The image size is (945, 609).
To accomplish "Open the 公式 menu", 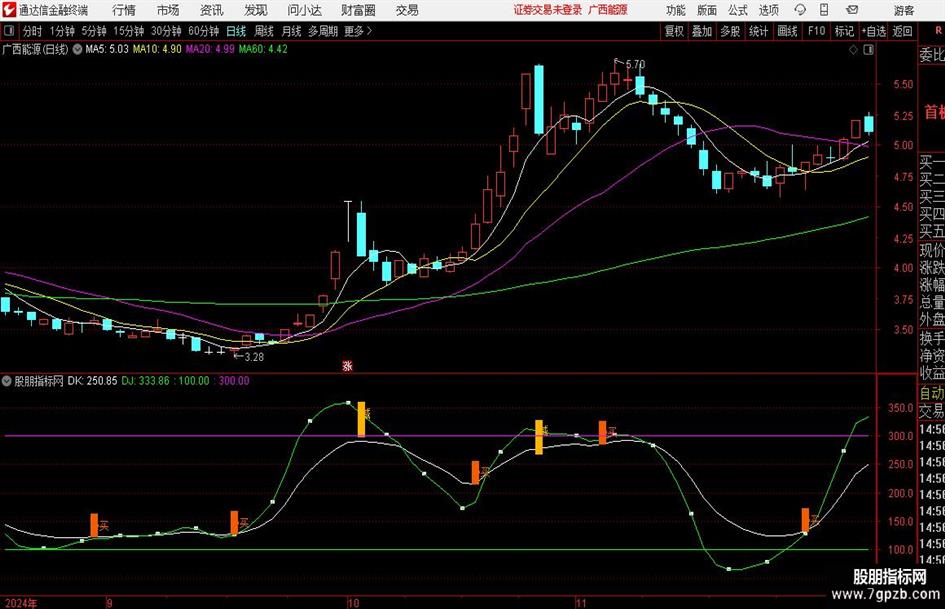I will (737, 10).
